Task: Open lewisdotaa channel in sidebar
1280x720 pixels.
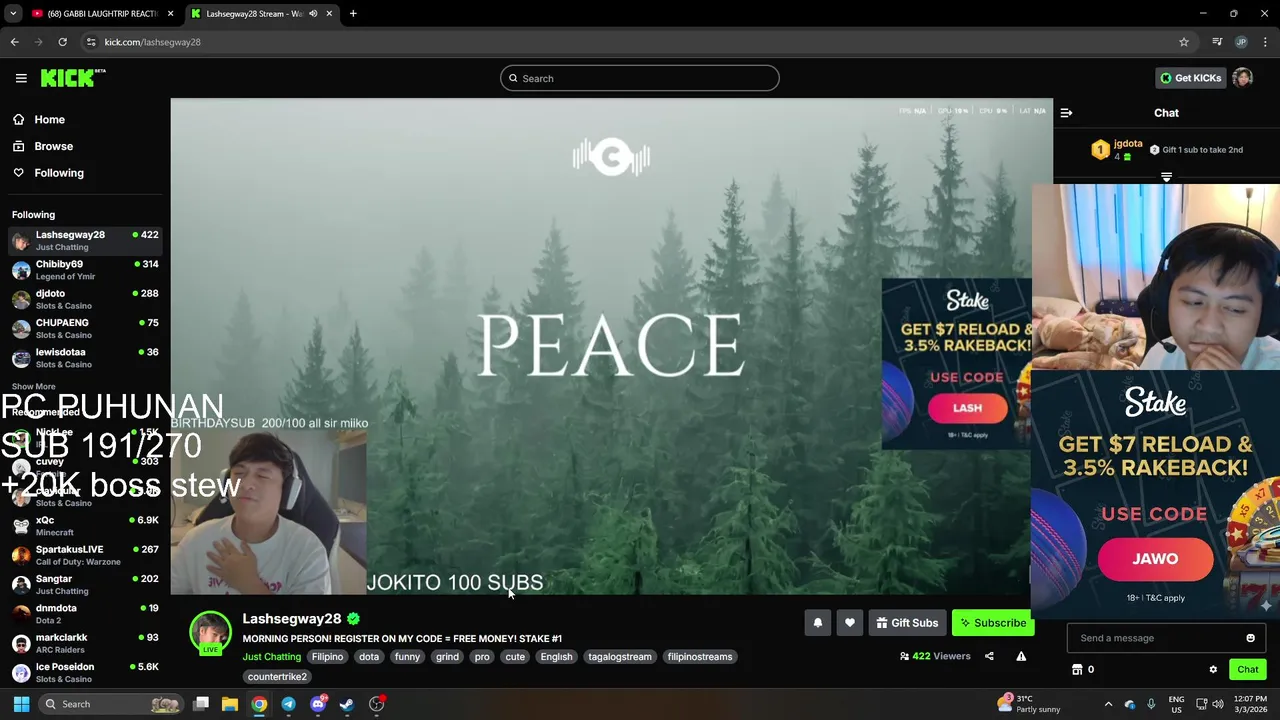Action: tap(85, 358)
